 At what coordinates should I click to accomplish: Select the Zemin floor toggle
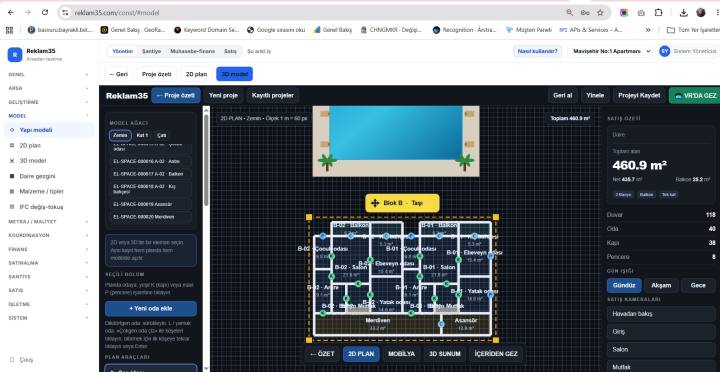(x=120, y=135)
